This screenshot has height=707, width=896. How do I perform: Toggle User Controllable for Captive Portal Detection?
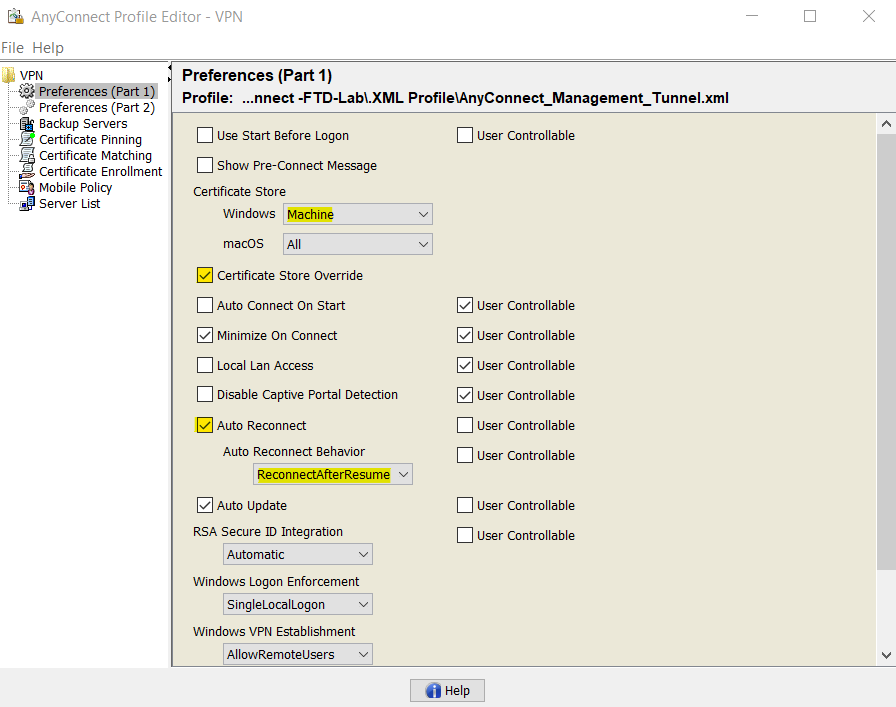tap(465, 395)
